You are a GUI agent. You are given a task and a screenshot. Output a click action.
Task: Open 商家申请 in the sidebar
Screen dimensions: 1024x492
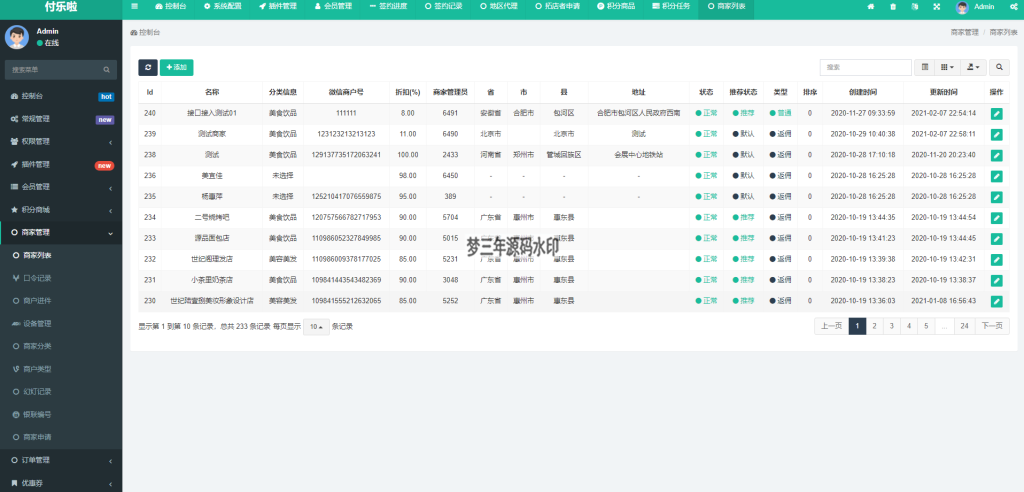[61, 437]
